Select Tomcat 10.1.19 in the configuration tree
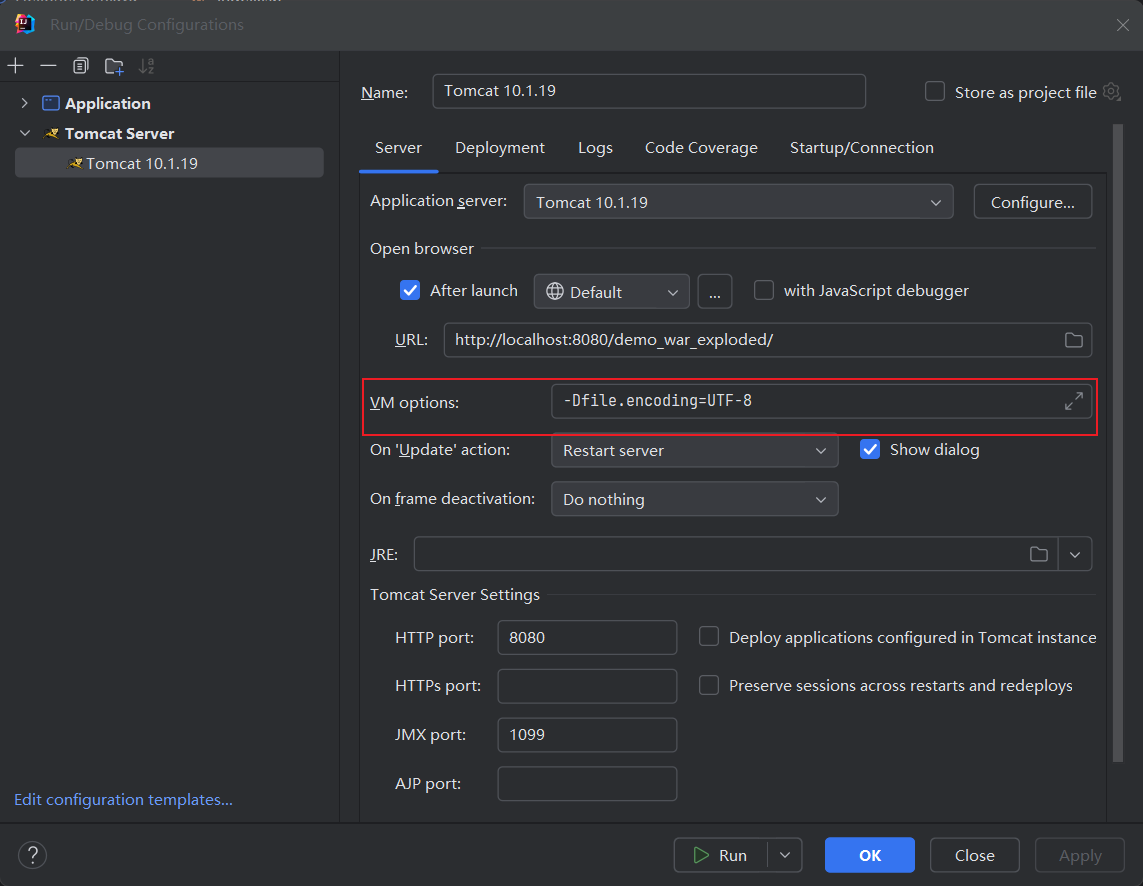The image size is (1143, 886). pyautogui.click(x=169, y=163)
